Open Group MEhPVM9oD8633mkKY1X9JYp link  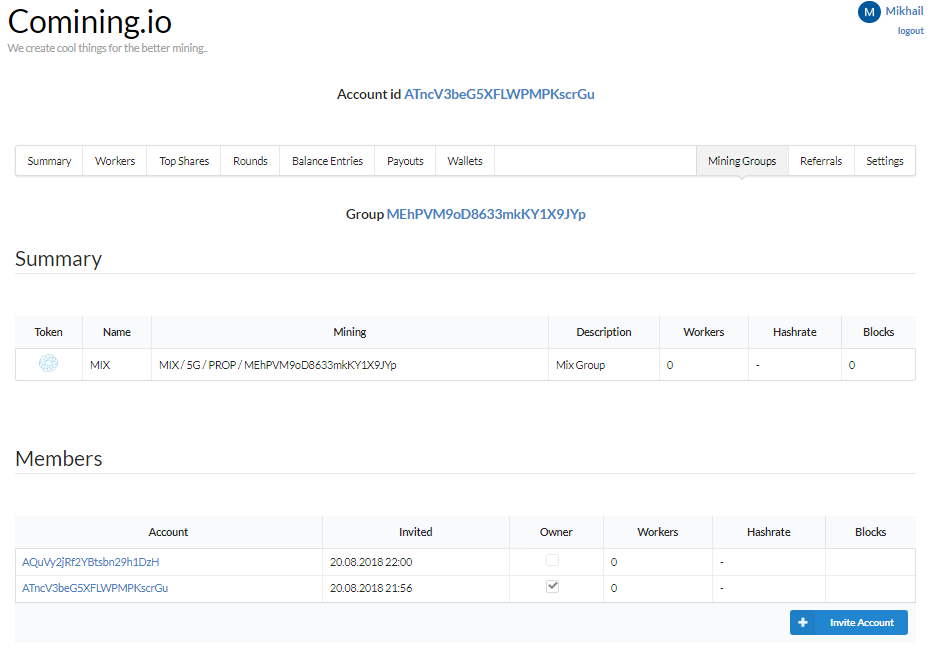pos(486,214)
